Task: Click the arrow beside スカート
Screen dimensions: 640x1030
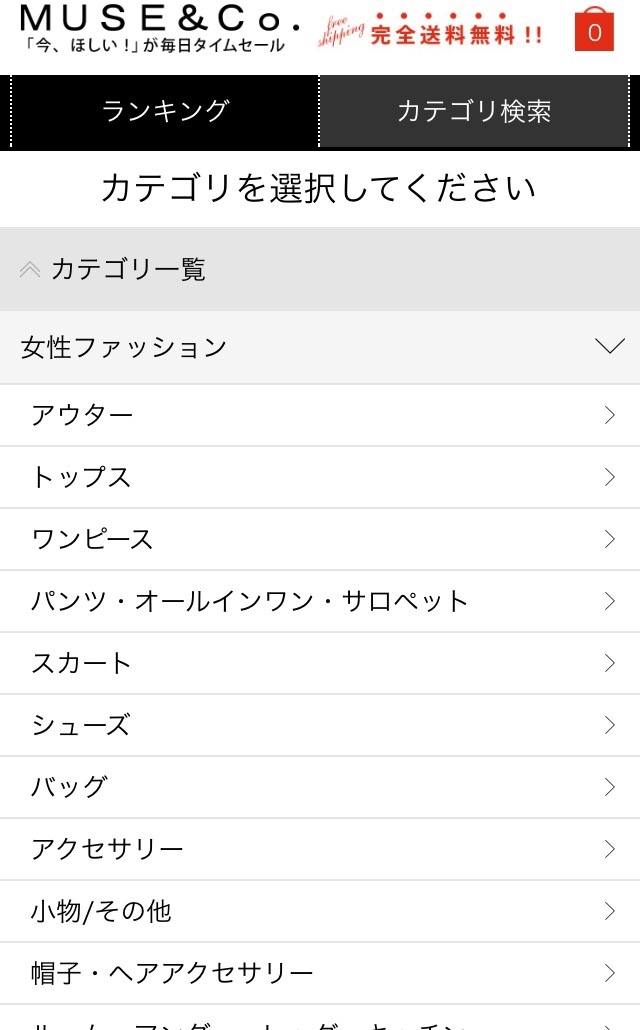Action: click(609, 663)
